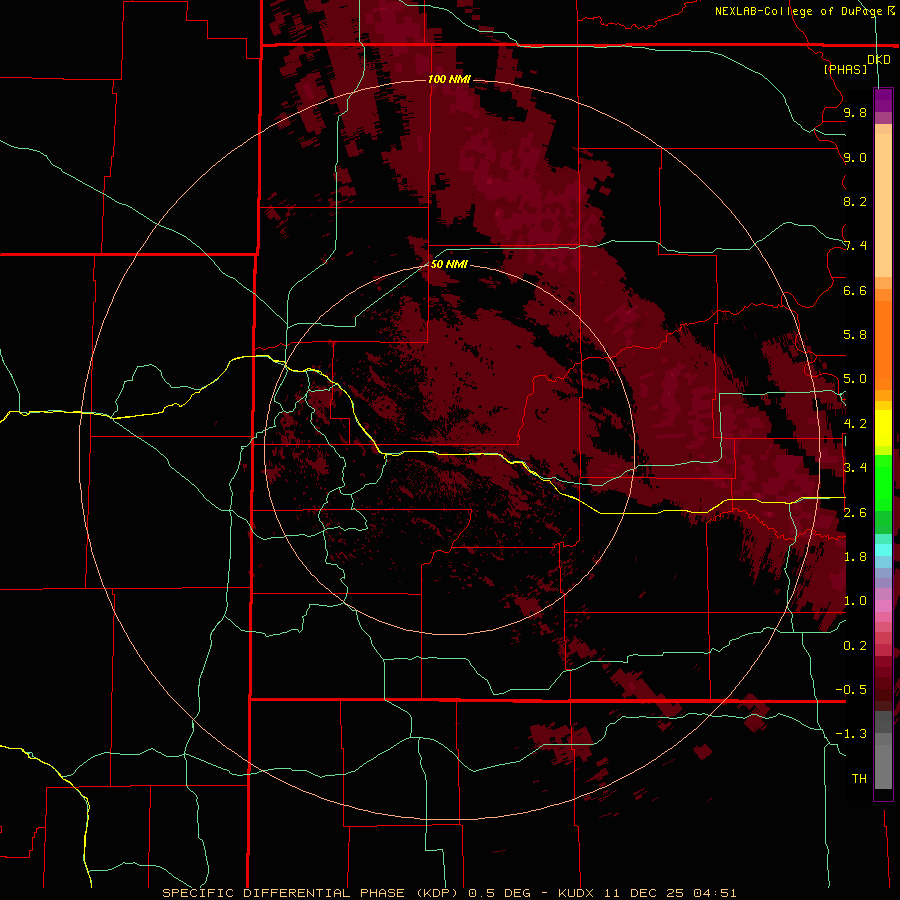Click the 3.4 value on color scale

tap(855, 468)
